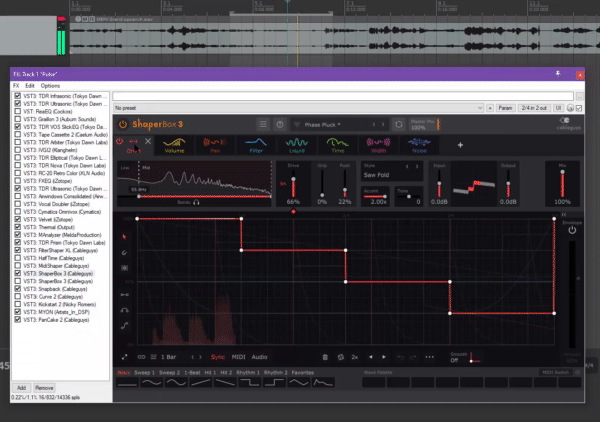Click the Remove button below FX list
The width and height of the screenshot is (600, 422).
[x=44, y=388]
